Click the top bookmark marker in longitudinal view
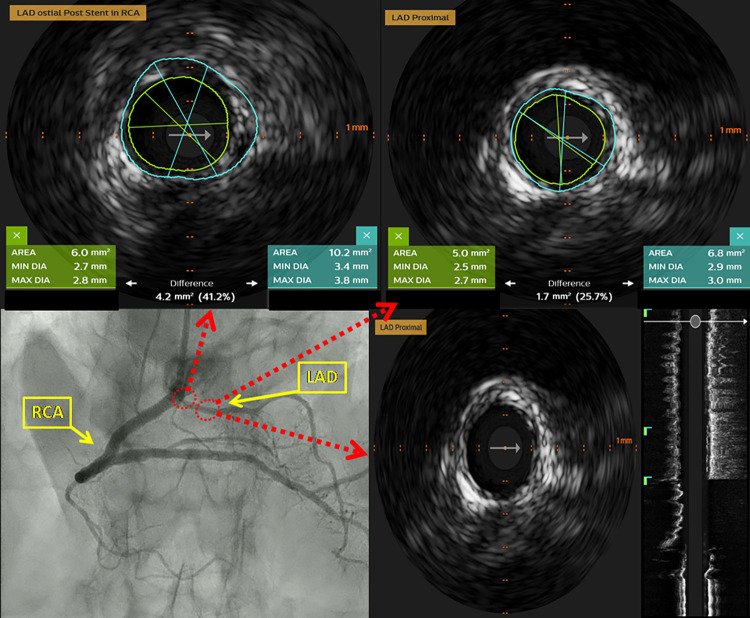The width and height of the screenshot is (750, 618). point(647,313)
